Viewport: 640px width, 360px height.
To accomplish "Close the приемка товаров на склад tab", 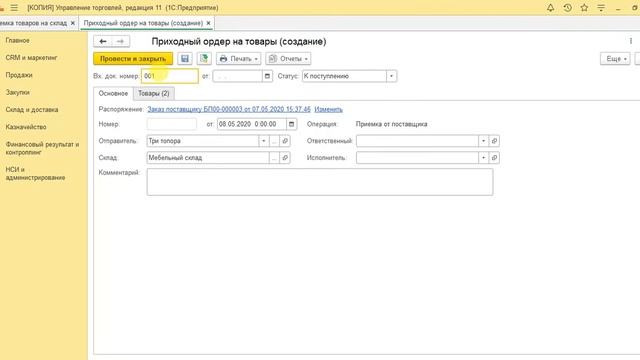I will [73, 23].
